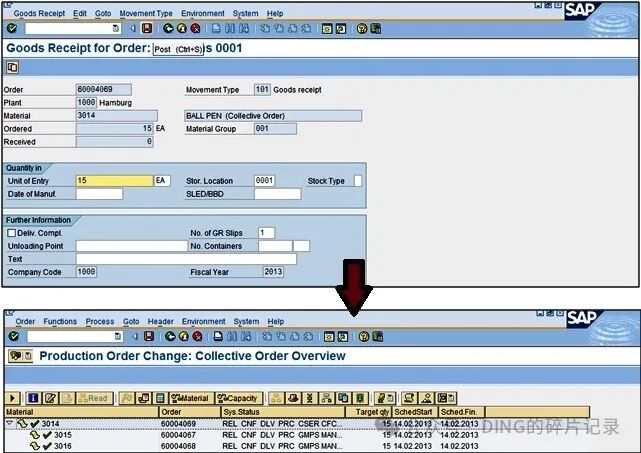Collapse the command field arrow in Production Order toolbar
This screenshot has width=641, height=453.
pyautogui.click(x=135, y=336)
